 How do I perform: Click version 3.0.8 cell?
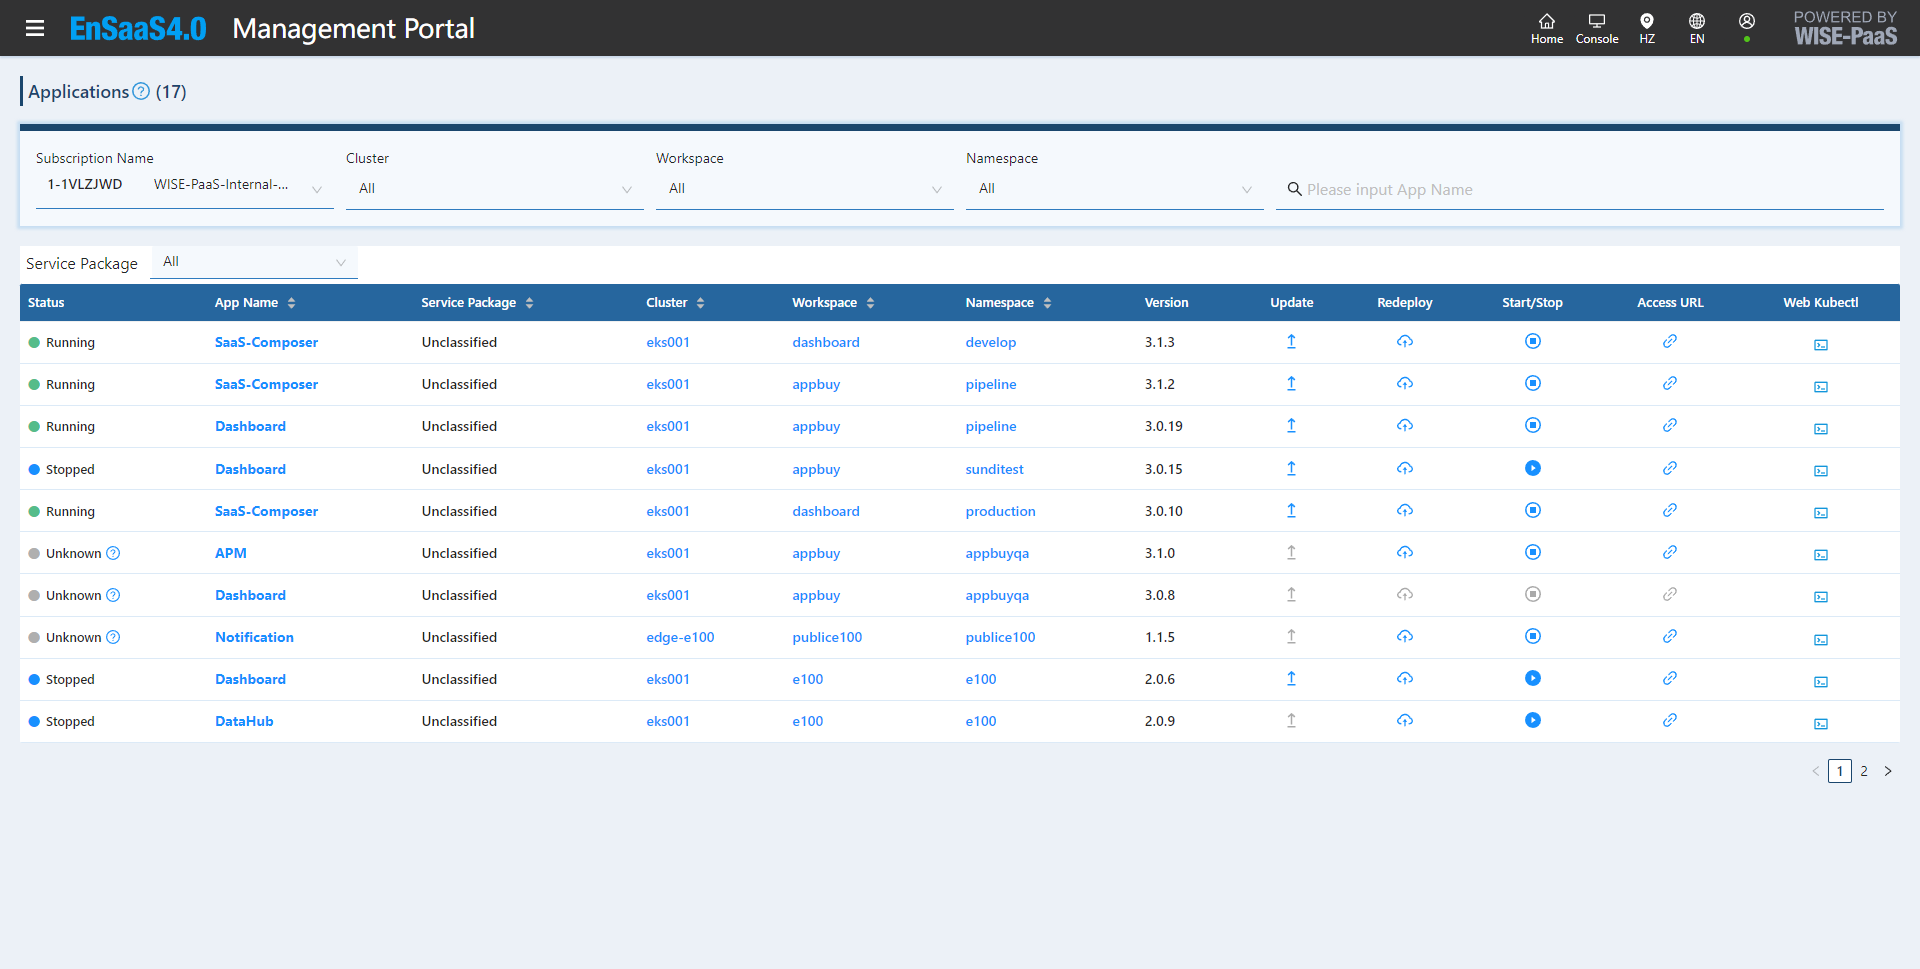tap(1160, 595)
